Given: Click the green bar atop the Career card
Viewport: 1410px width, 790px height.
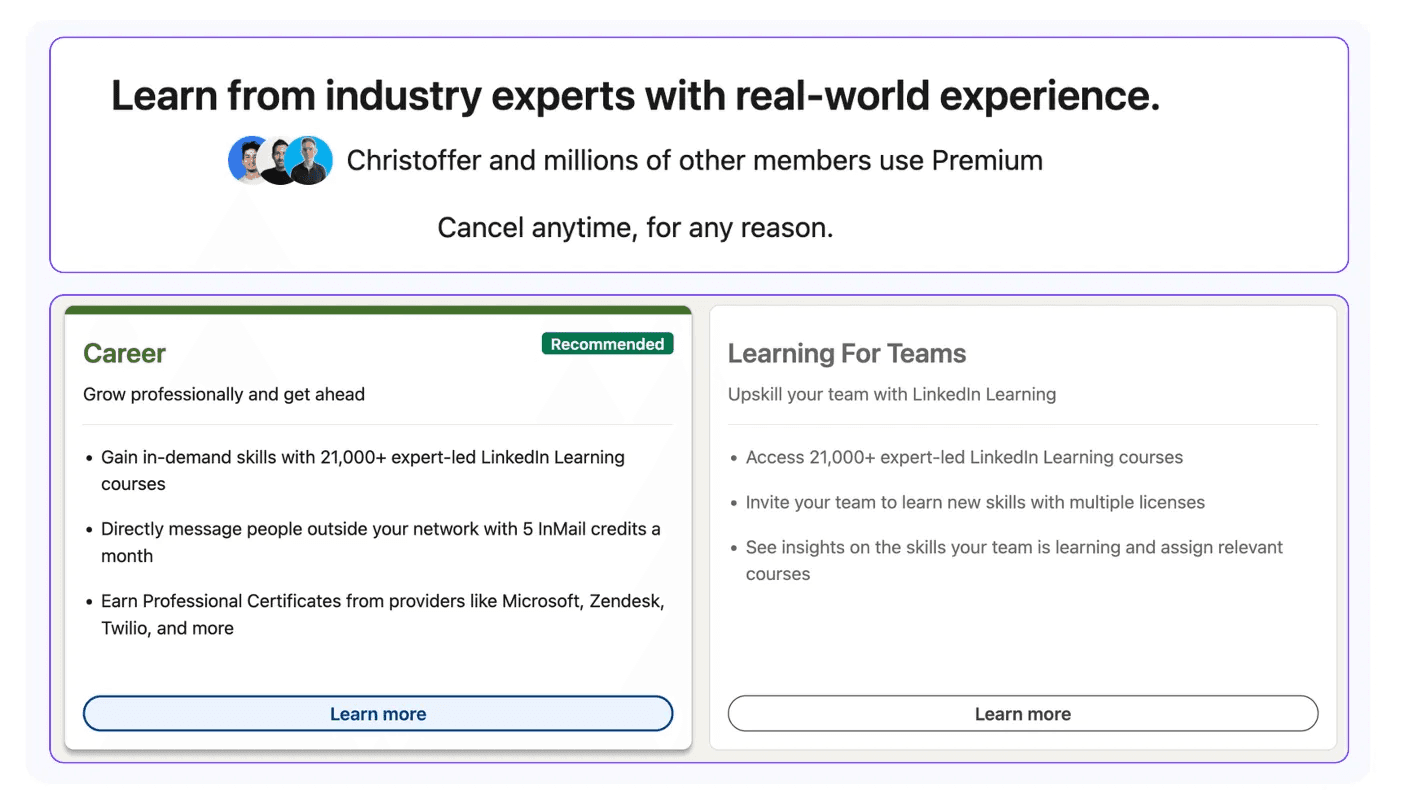Looking at the screenshot, I should point(378,310).
